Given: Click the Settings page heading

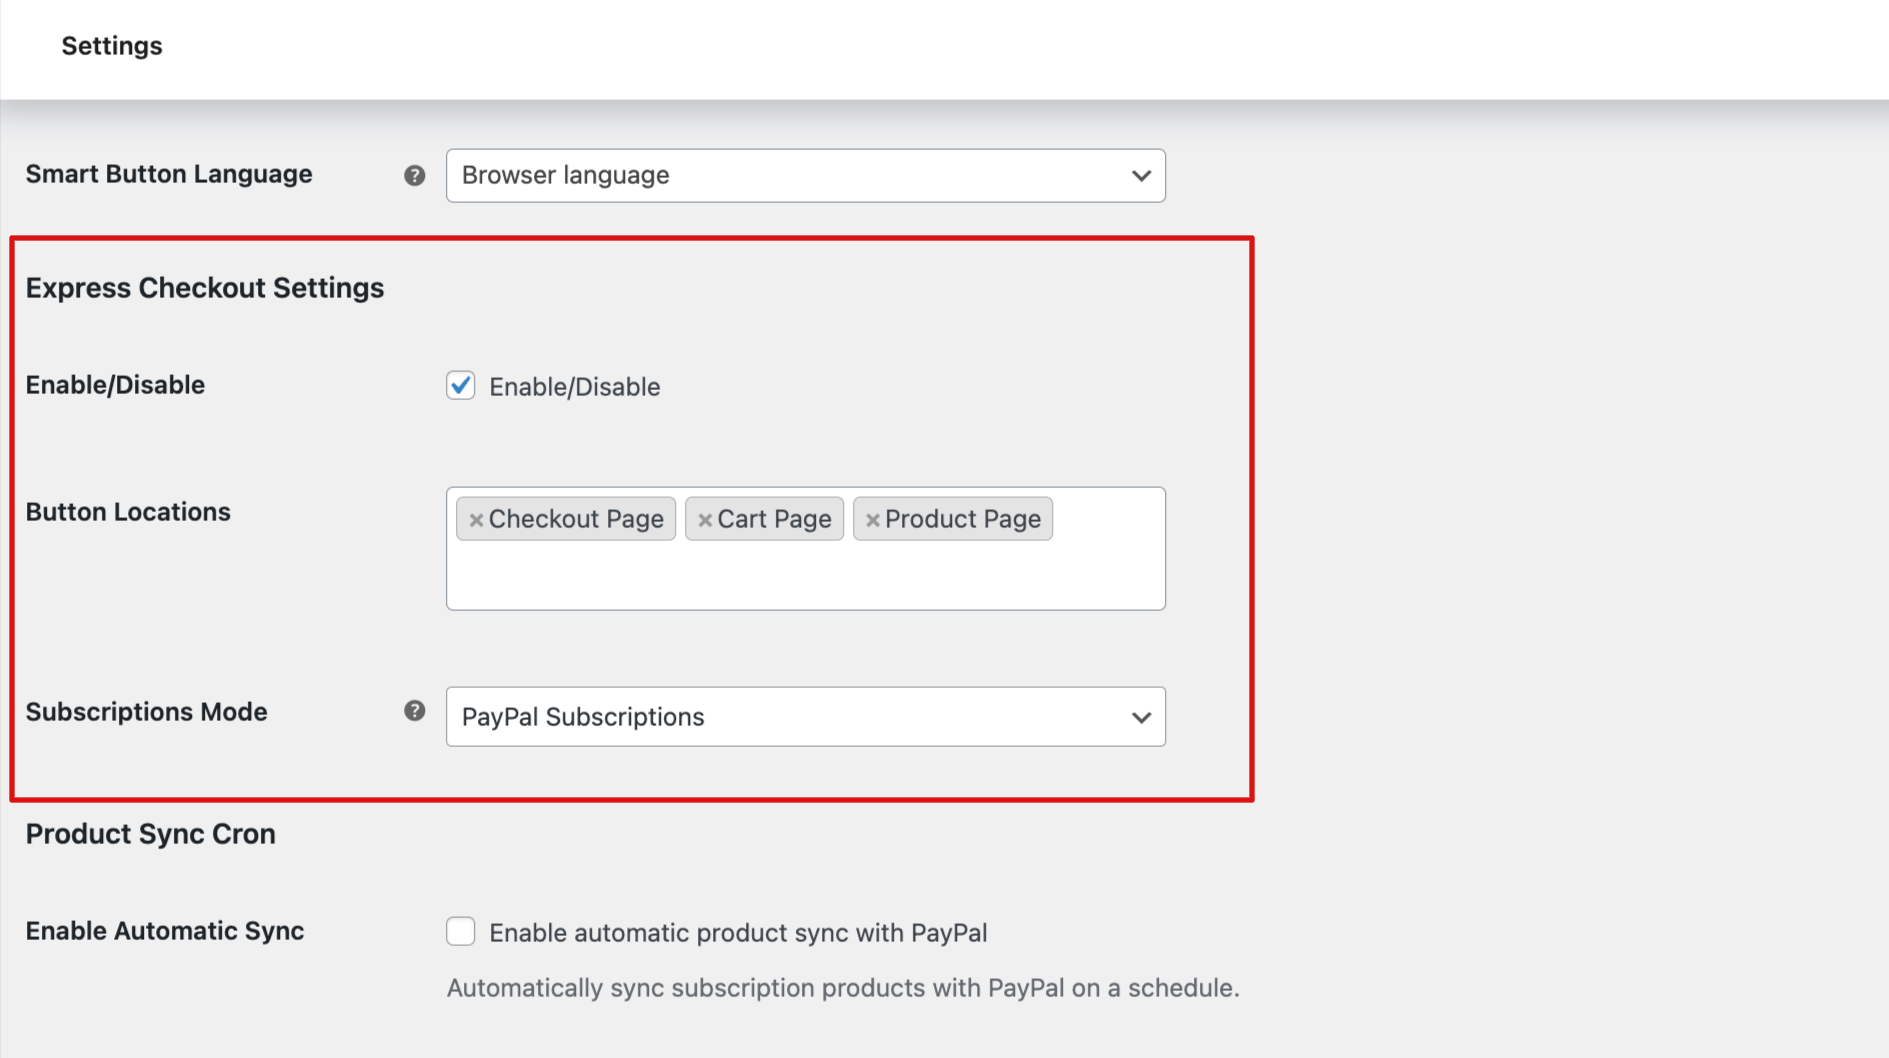Looking at the screenshot, I should coord(111,45).
